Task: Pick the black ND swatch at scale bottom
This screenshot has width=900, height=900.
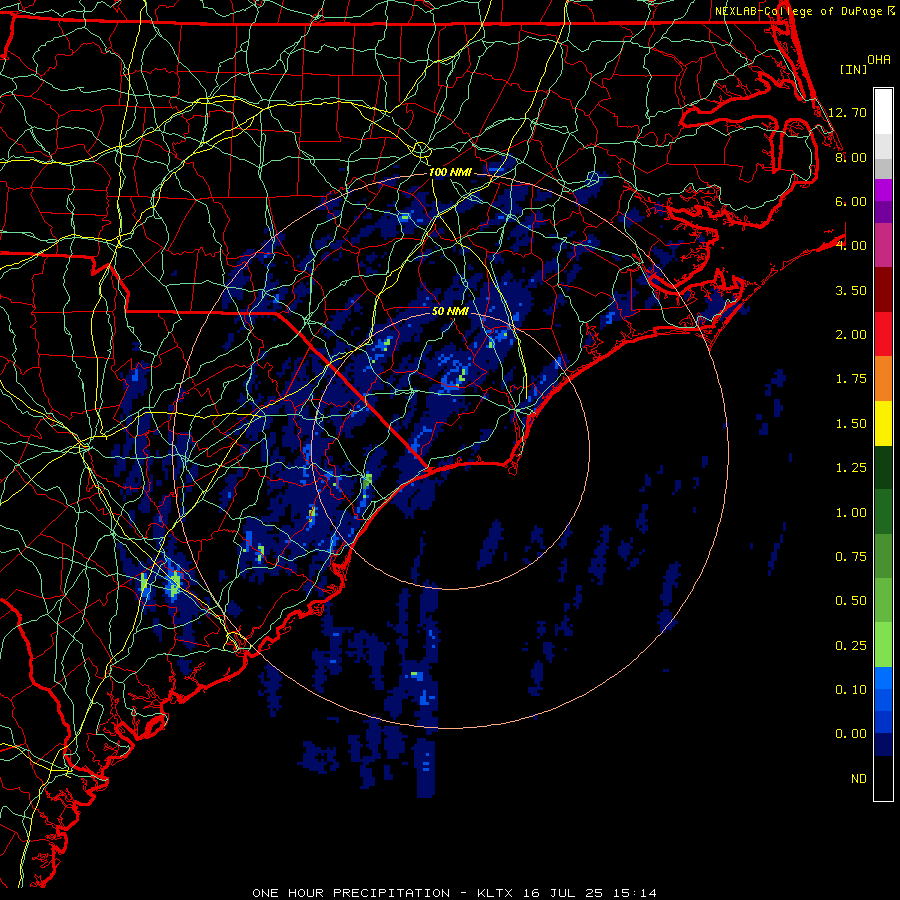Action: (883, 778)
